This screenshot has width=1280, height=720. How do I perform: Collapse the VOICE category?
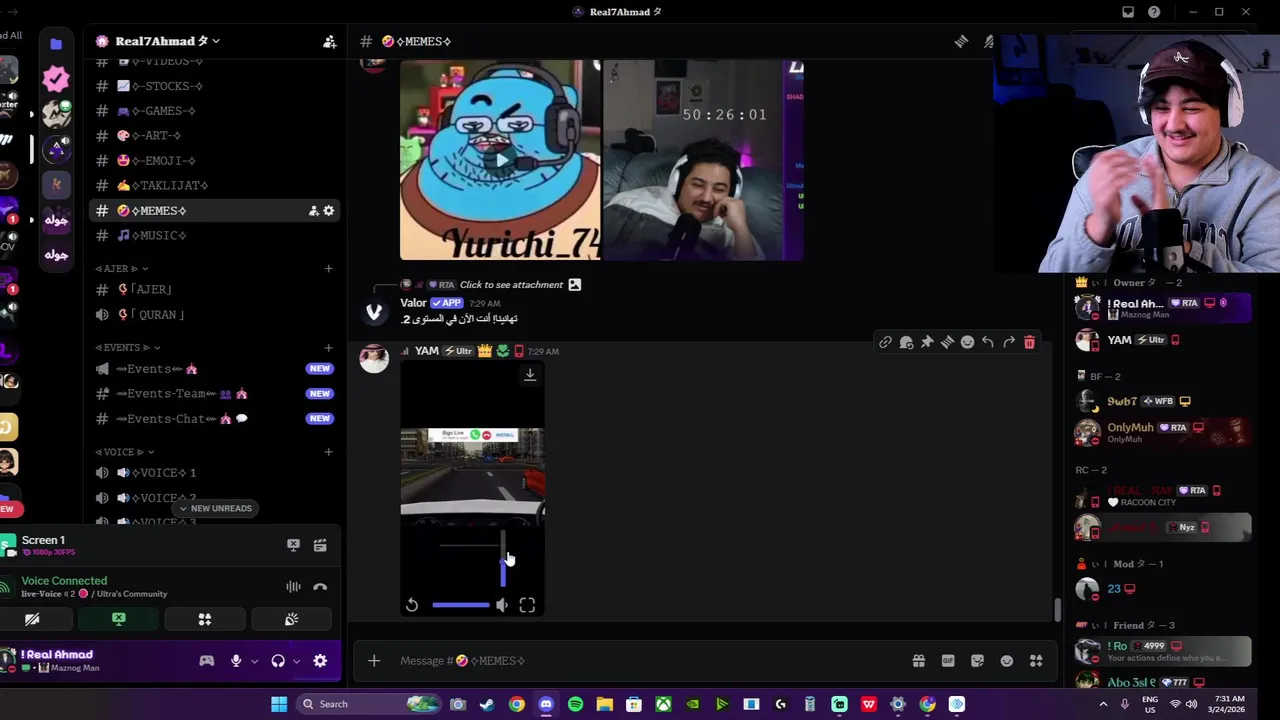click(123, 452)
